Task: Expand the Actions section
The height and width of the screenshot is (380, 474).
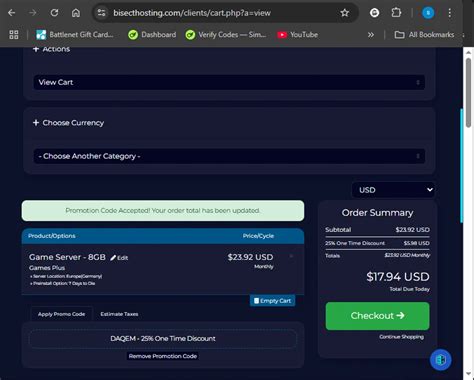Action: tap(51, 49)
